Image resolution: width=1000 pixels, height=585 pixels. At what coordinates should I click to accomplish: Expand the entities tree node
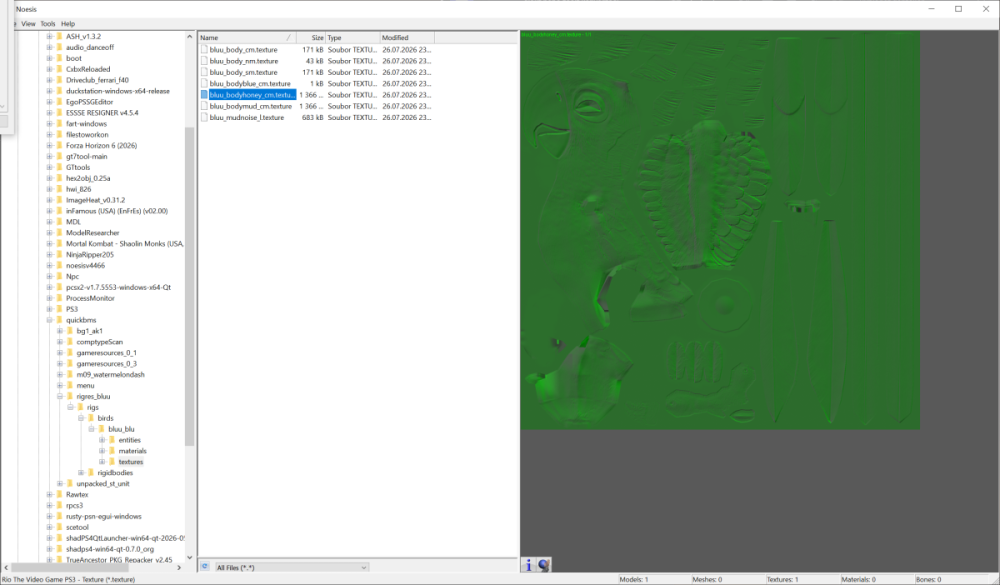coord(102,440)
